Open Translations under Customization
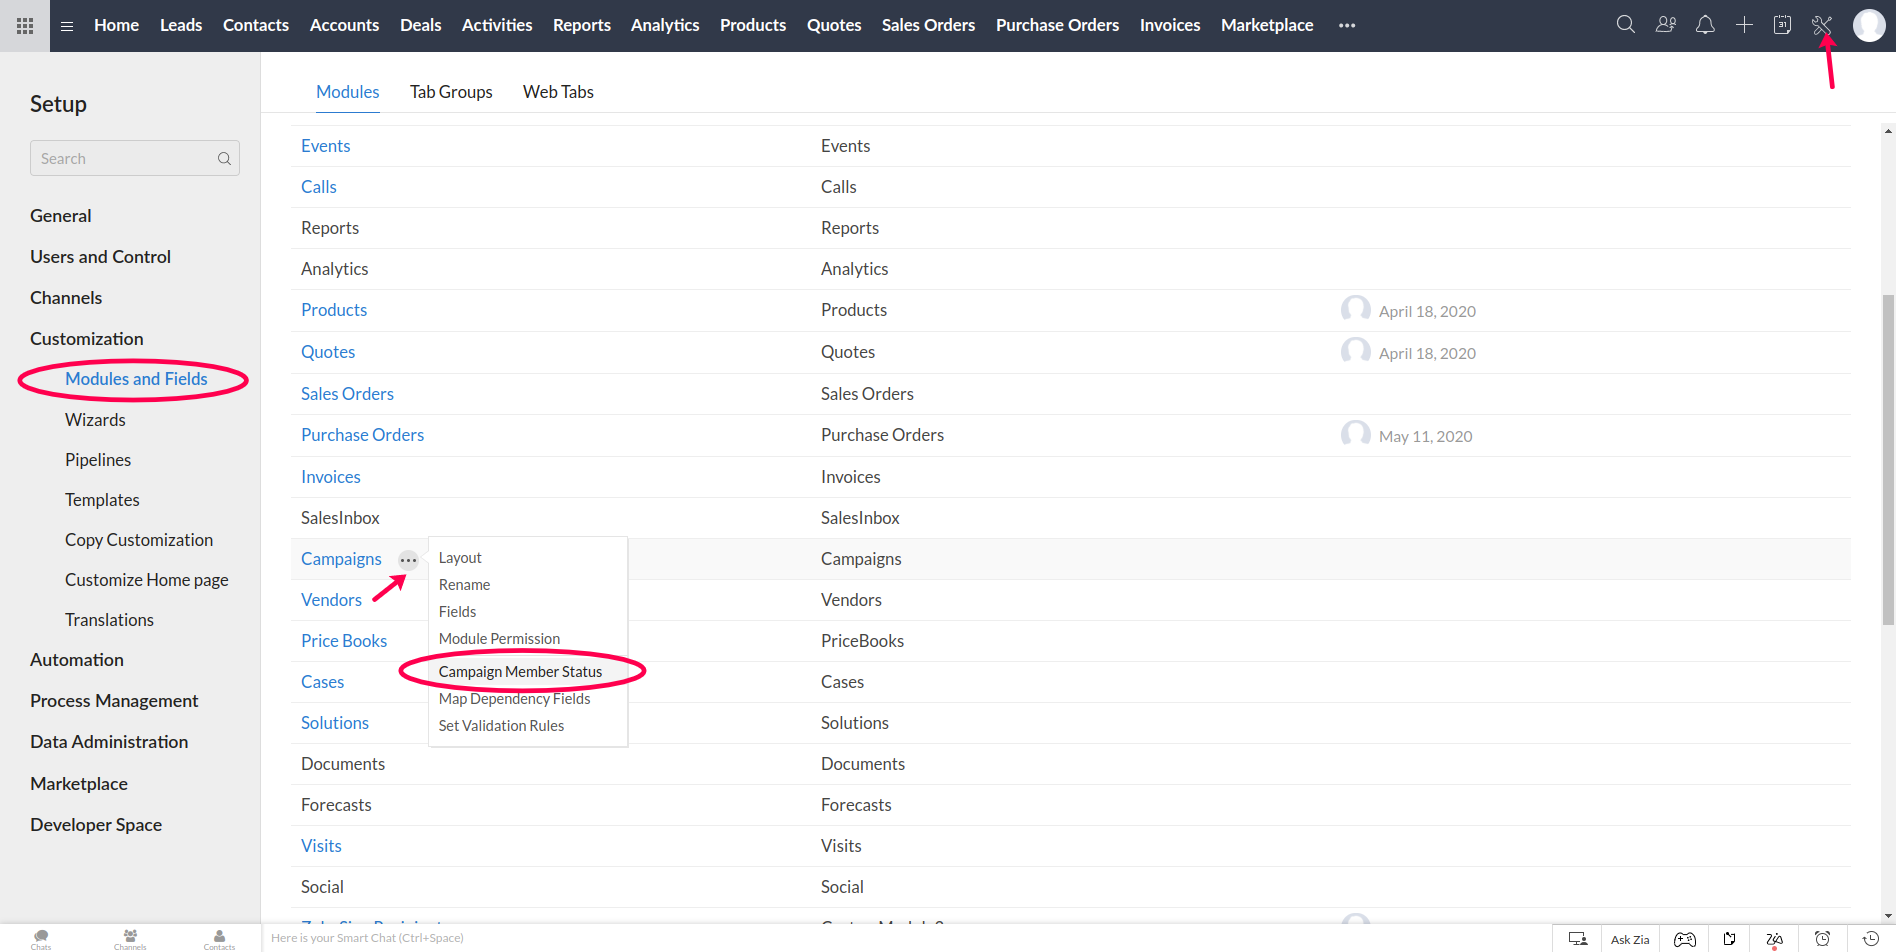This screenshot has width=1896, height=952. coord(109,620)
